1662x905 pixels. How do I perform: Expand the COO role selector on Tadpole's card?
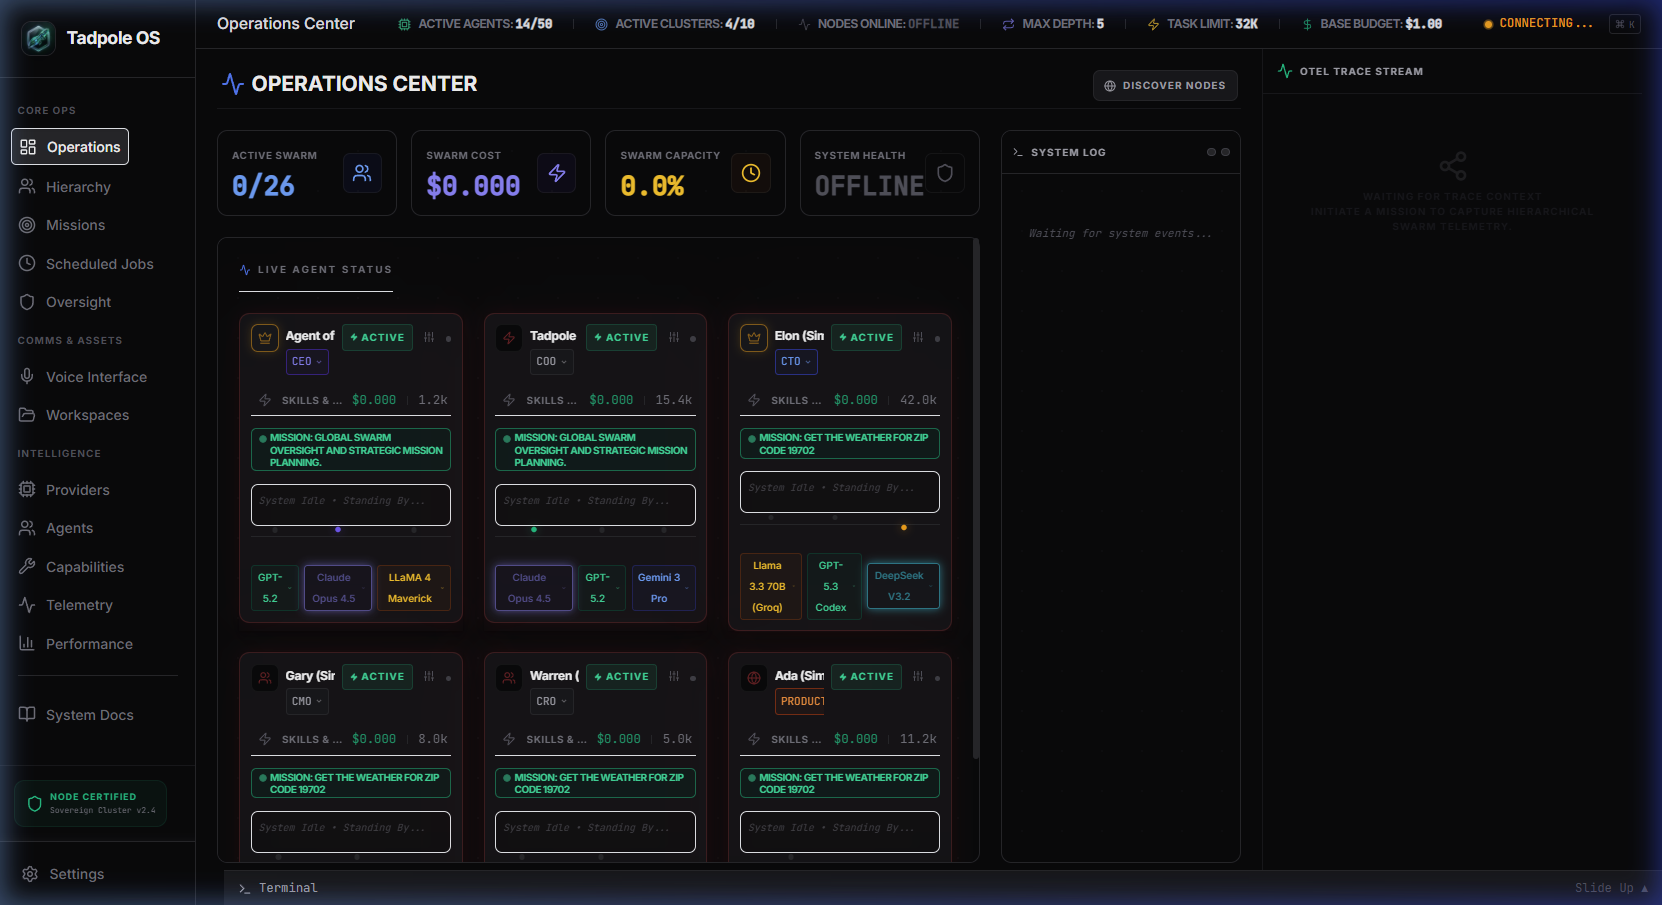point(551,362)
